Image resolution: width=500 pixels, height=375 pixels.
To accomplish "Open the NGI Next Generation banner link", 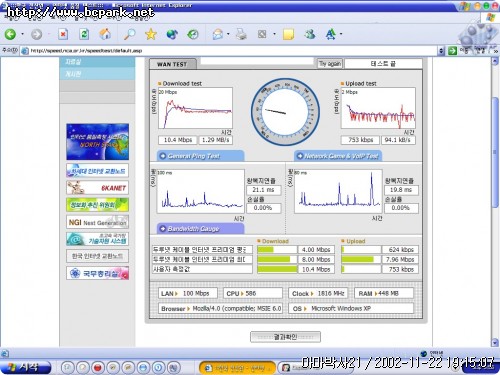I will pyautogui.click(x=97, y=222).
